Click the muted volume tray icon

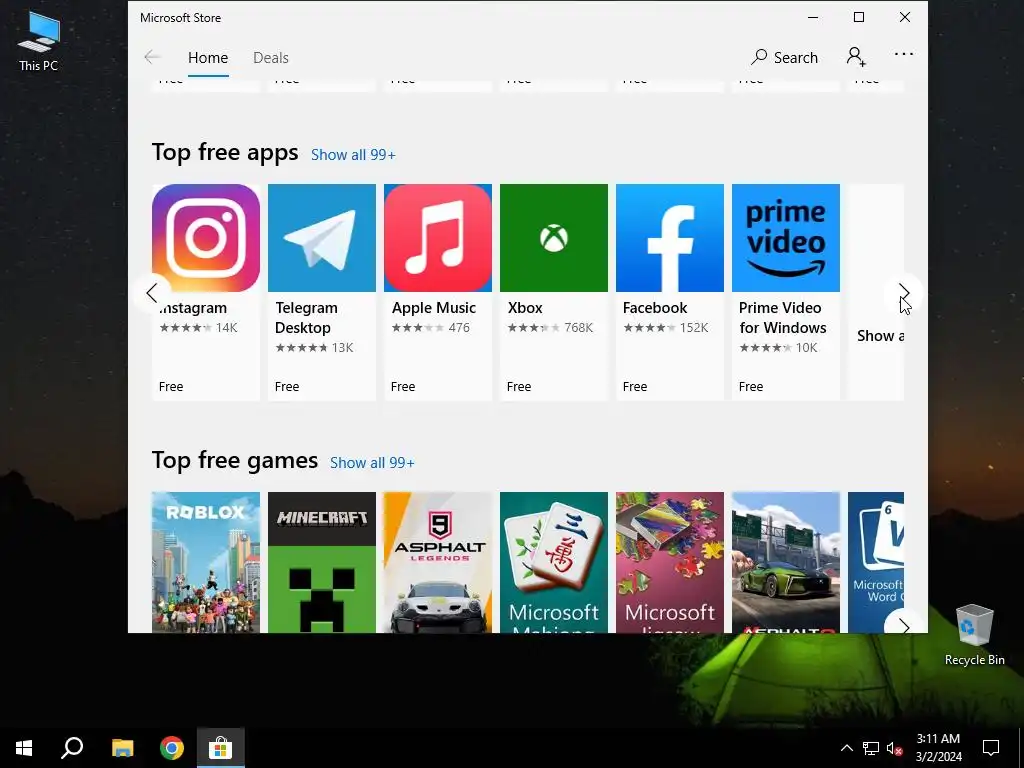click(894, 748)
